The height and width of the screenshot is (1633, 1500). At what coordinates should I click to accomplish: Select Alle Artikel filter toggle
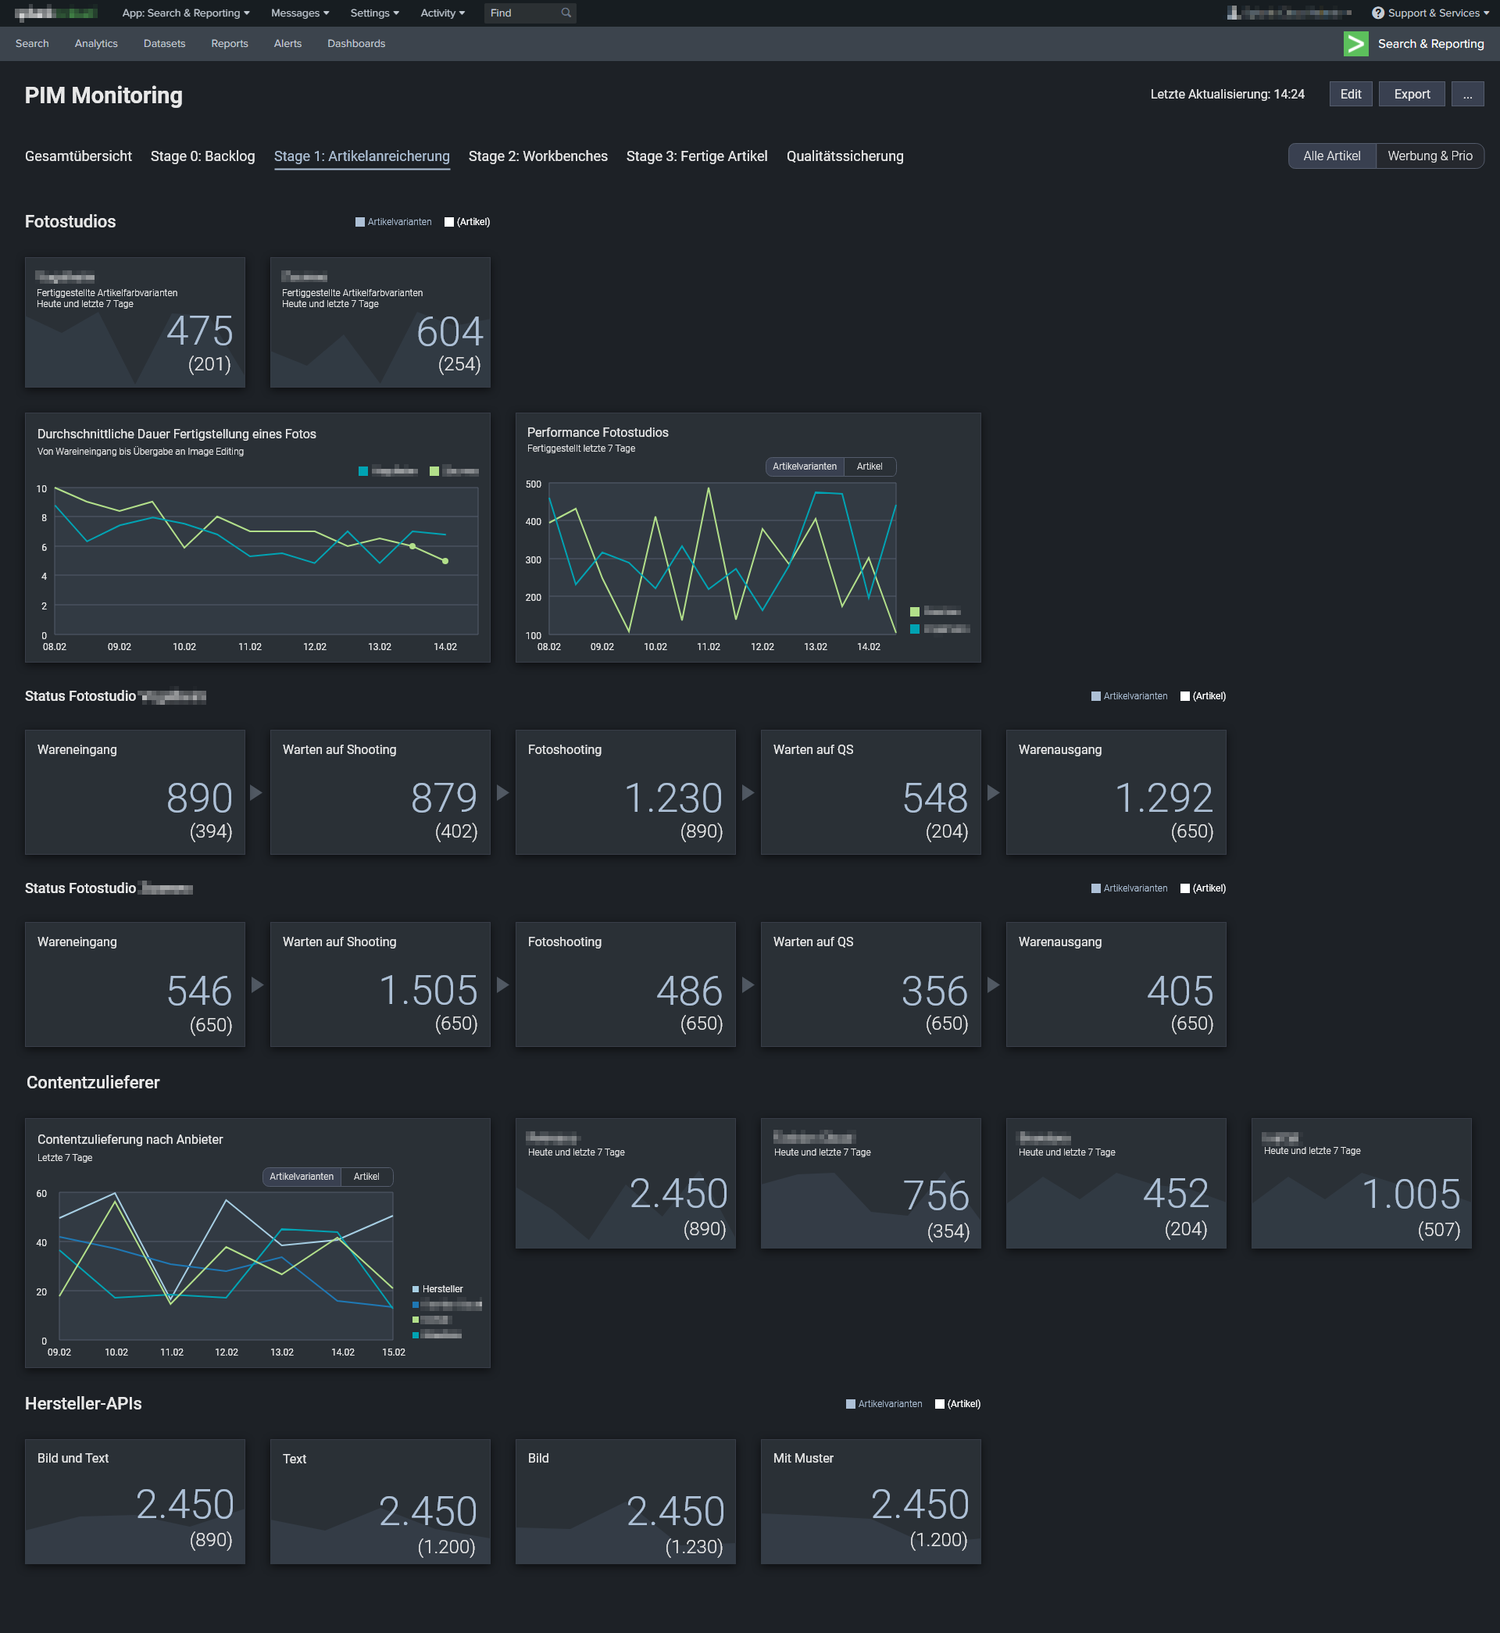point(1332,156)
